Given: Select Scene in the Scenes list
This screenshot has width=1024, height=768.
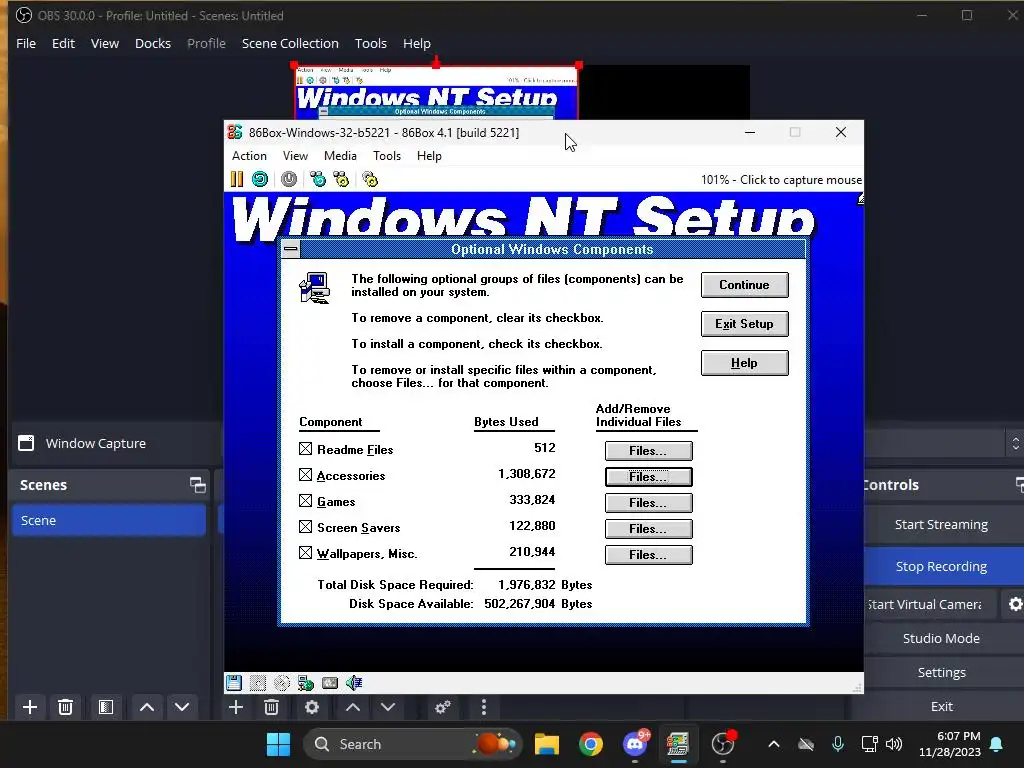Looking at the screenshot, I should pos(108,520).
